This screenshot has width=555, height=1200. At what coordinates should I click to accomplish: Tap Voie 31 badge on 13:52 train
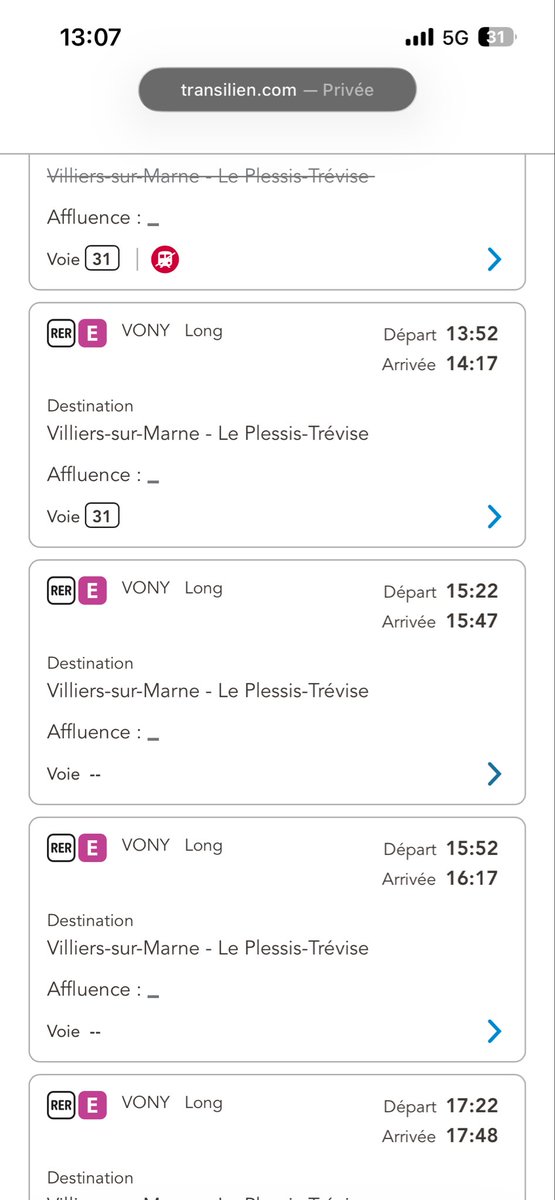[x=102, y=516]
